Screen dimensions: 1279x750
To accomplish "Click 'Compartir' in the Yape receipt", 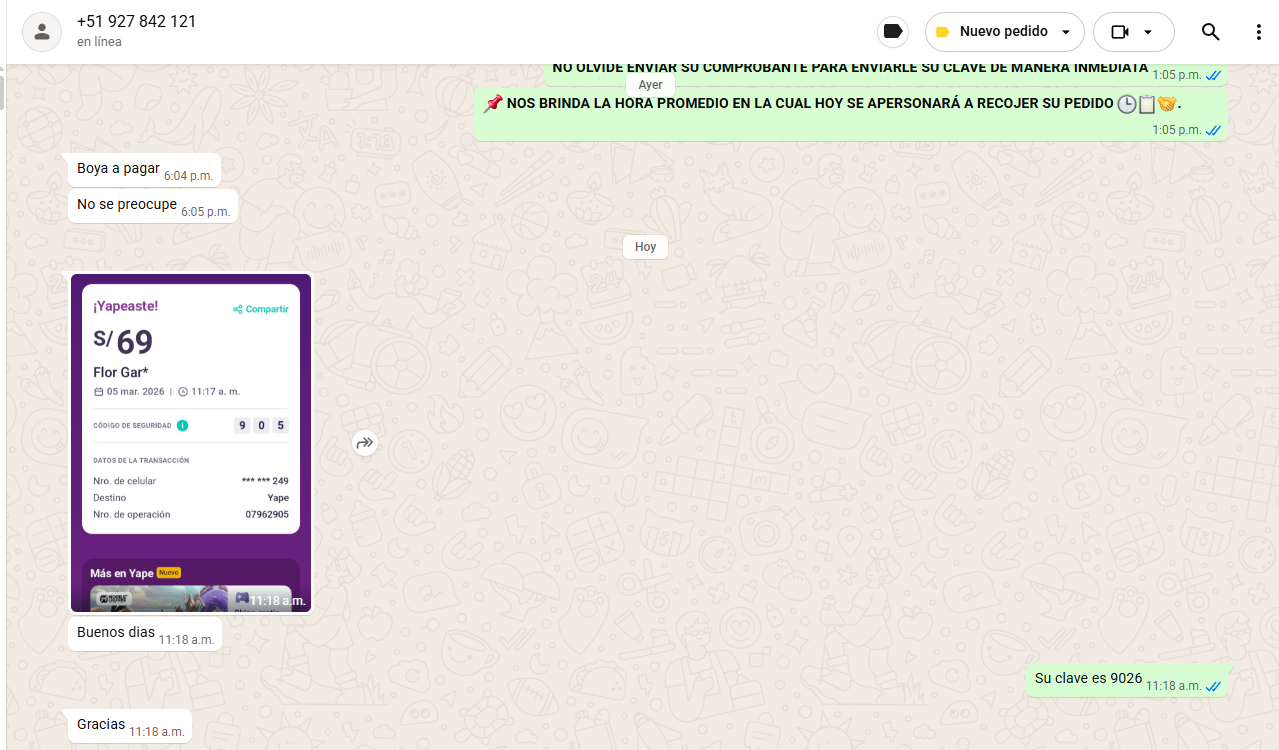I will pyautogui.click(x=261, y=309).
